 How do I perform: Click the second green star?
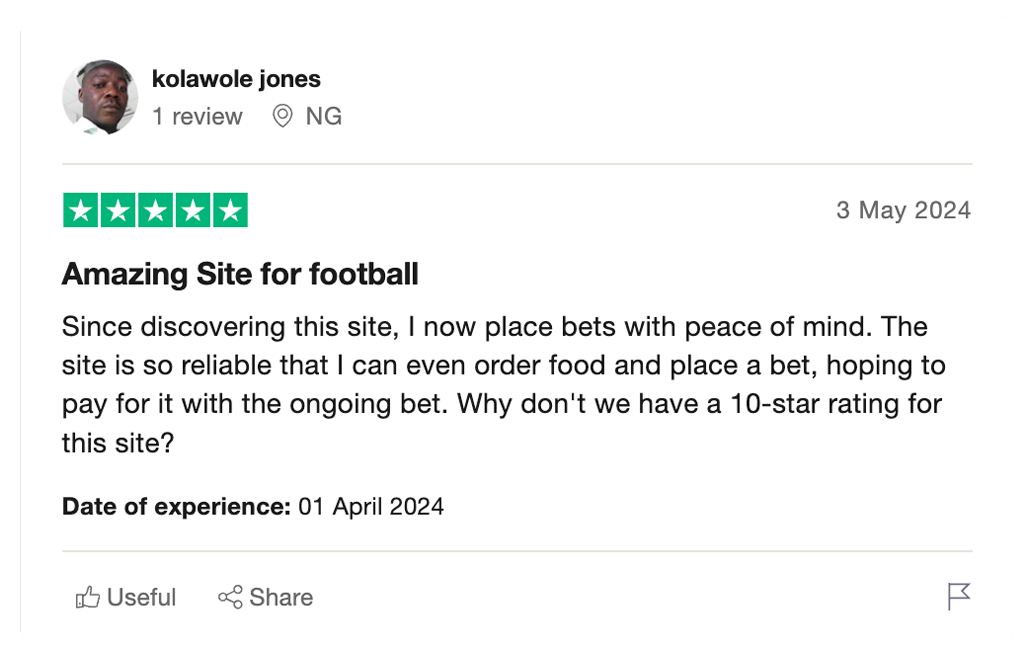[x=119, y=210]
